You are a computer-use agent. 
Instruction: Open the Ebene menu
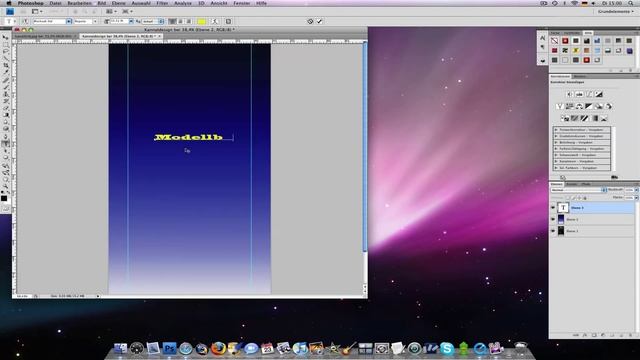(x=118, y=3)
